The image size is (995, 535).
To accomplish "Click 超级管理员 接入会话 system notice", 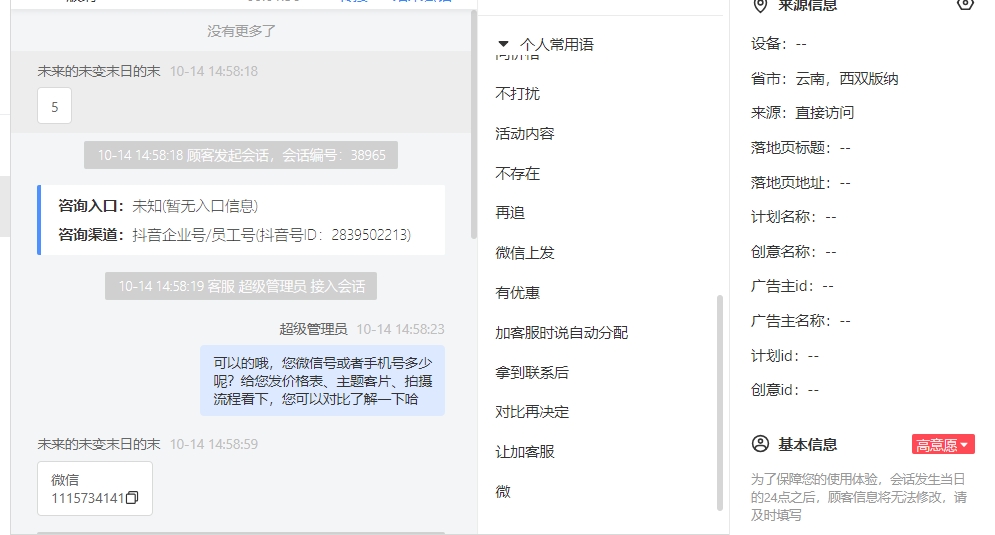I will 241,286.
